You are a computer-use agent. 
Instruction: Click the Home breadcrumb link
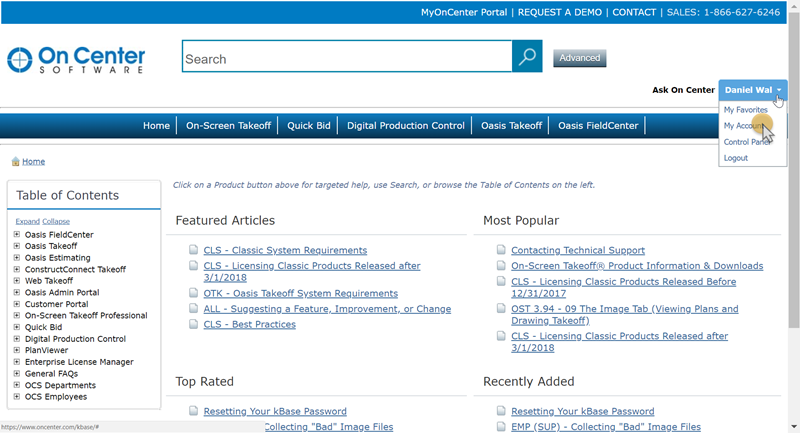(x=34, y=162)
